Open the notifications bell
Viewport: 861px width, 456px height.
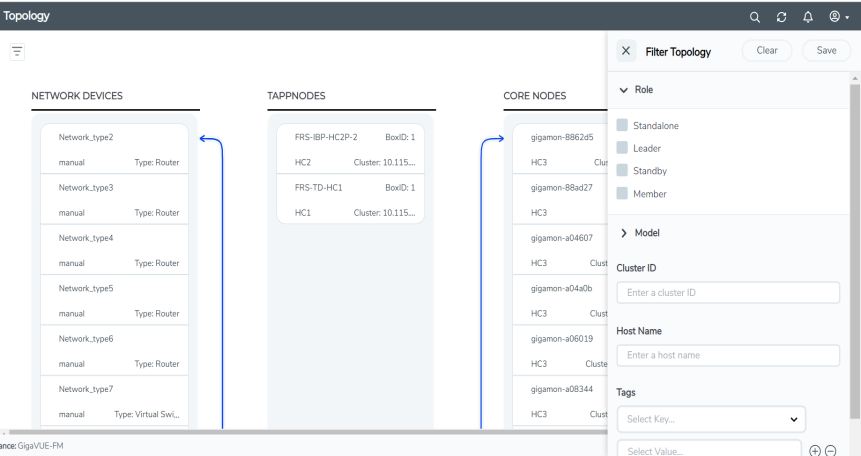(x=826, y=15)
